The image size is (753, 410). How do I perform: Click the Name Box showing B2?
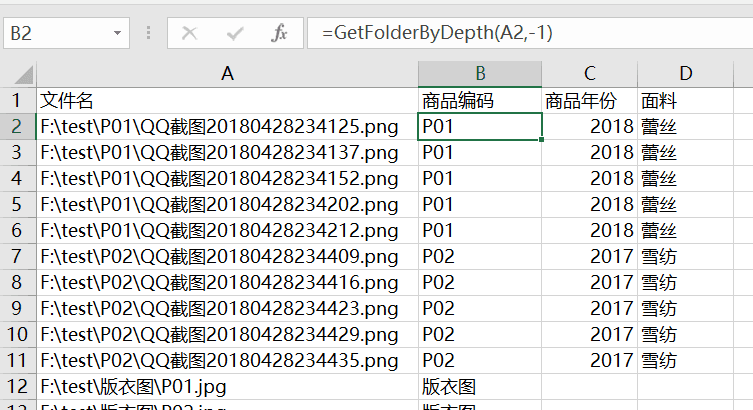66,33
